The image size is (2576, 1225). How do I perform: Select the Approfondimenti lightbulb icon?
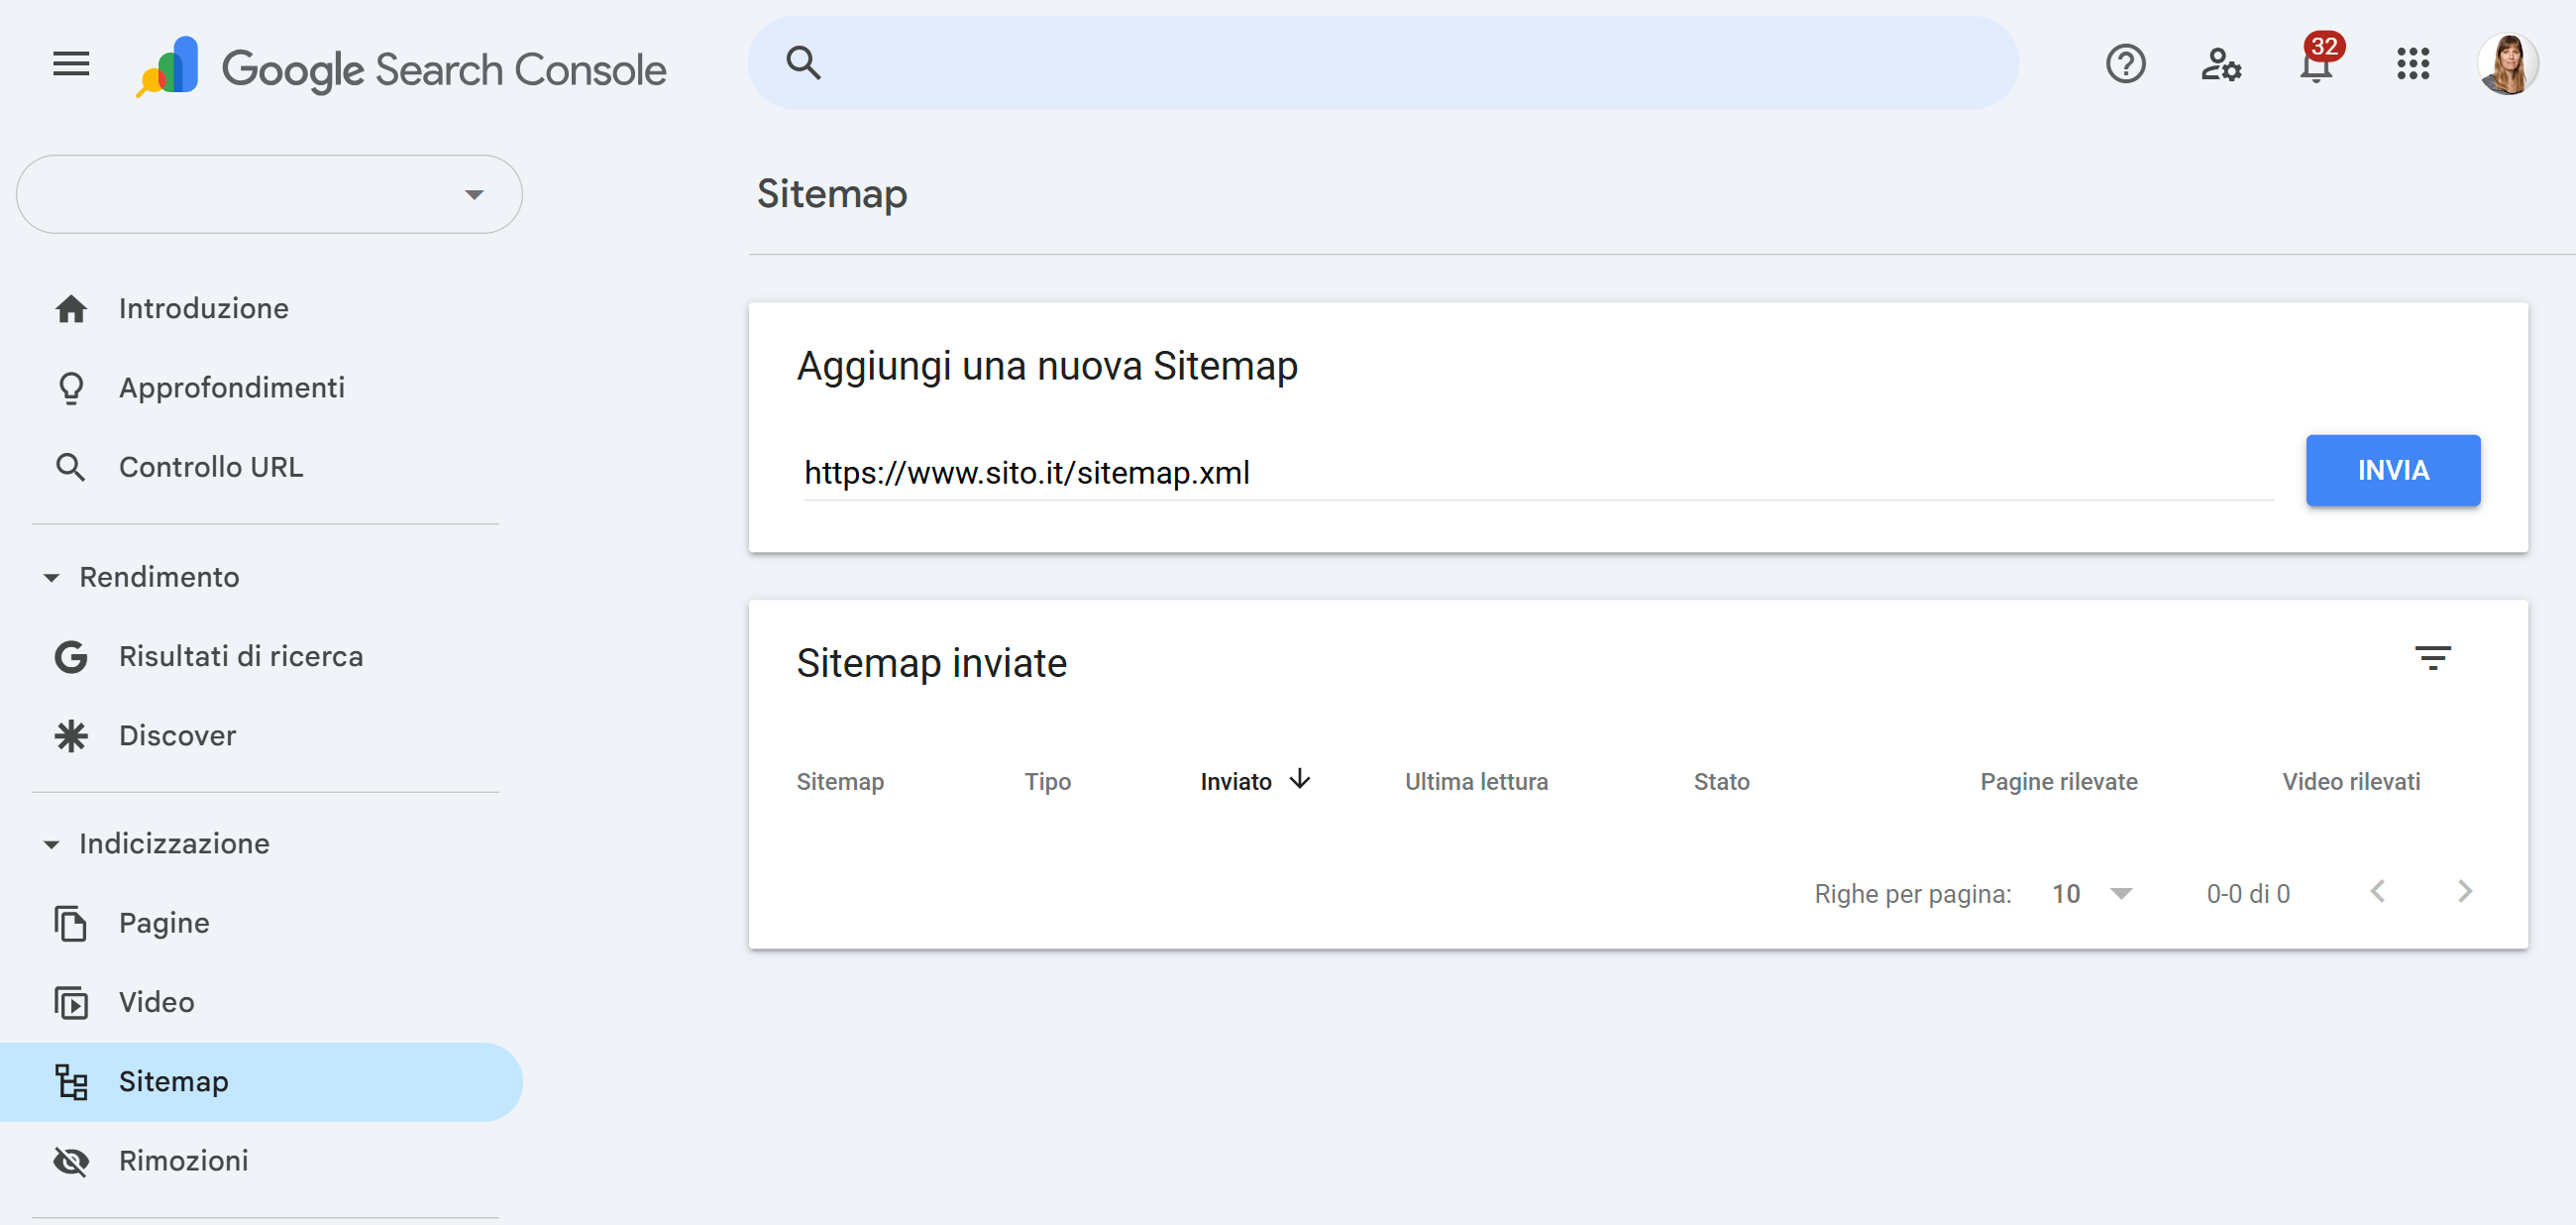(x=71, y=388)
